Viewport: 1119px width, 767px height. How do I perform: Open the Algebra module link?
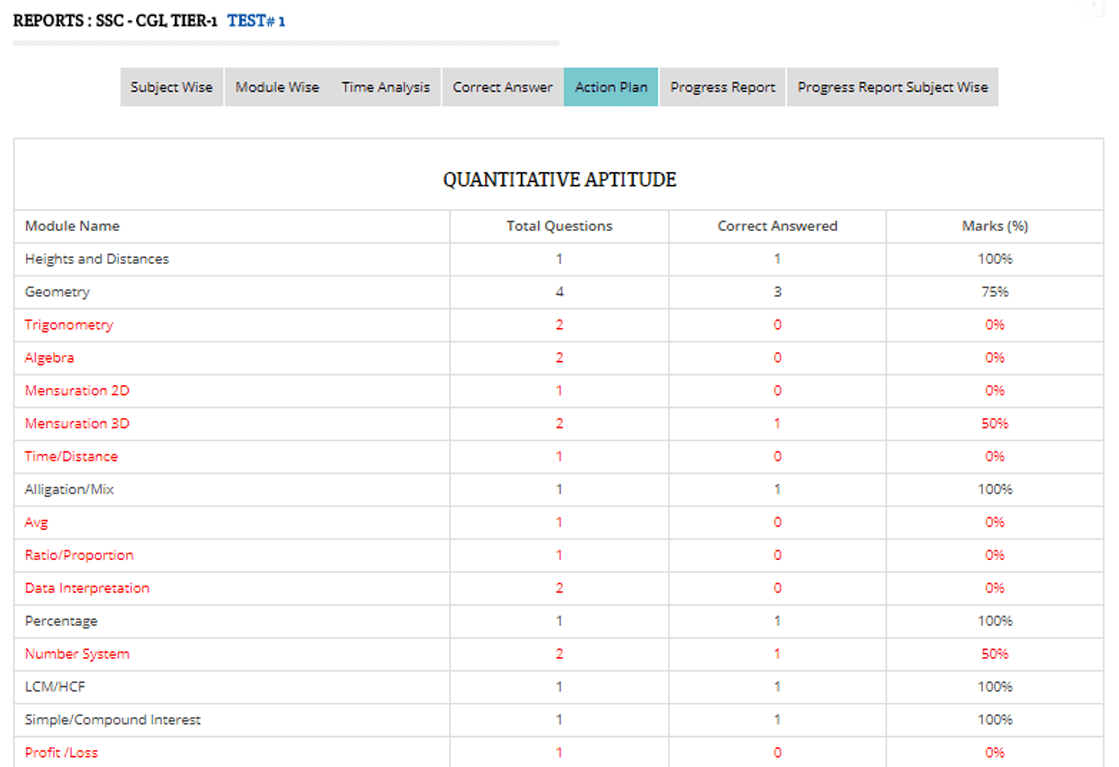coord(49,358)
